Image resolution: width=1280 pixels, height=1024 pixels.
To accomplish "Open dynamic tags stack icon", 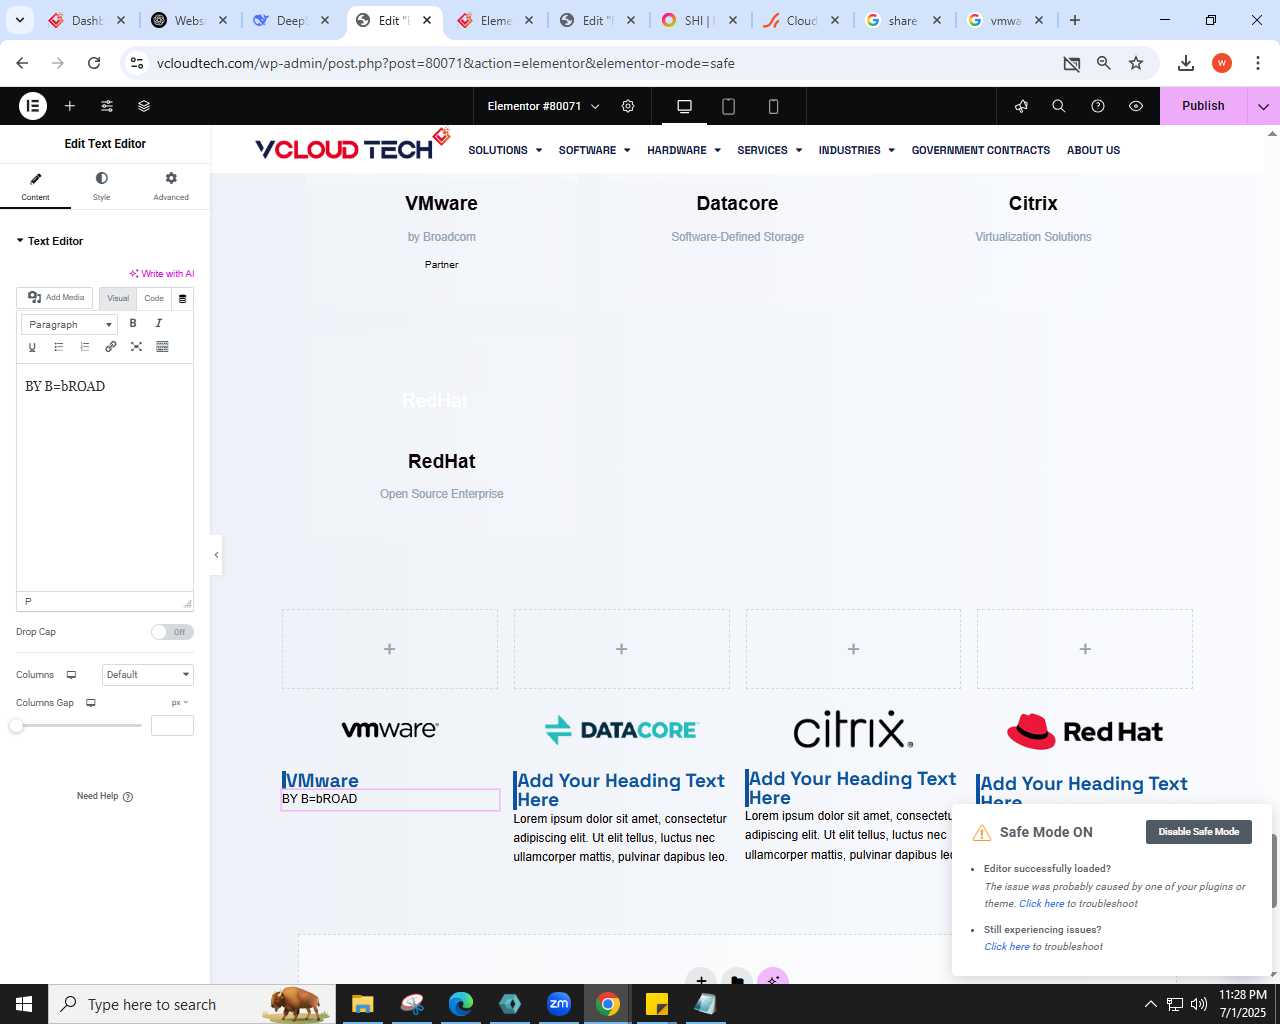I will [182, 298].
